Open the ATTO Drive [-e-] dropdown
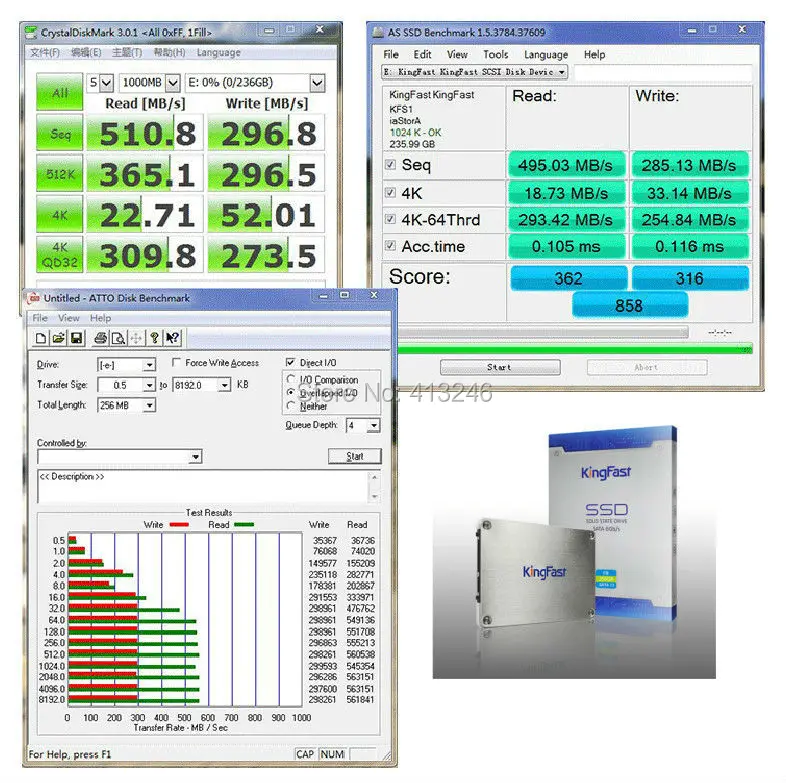The image size is (786, 783). [x=149, y=365]
